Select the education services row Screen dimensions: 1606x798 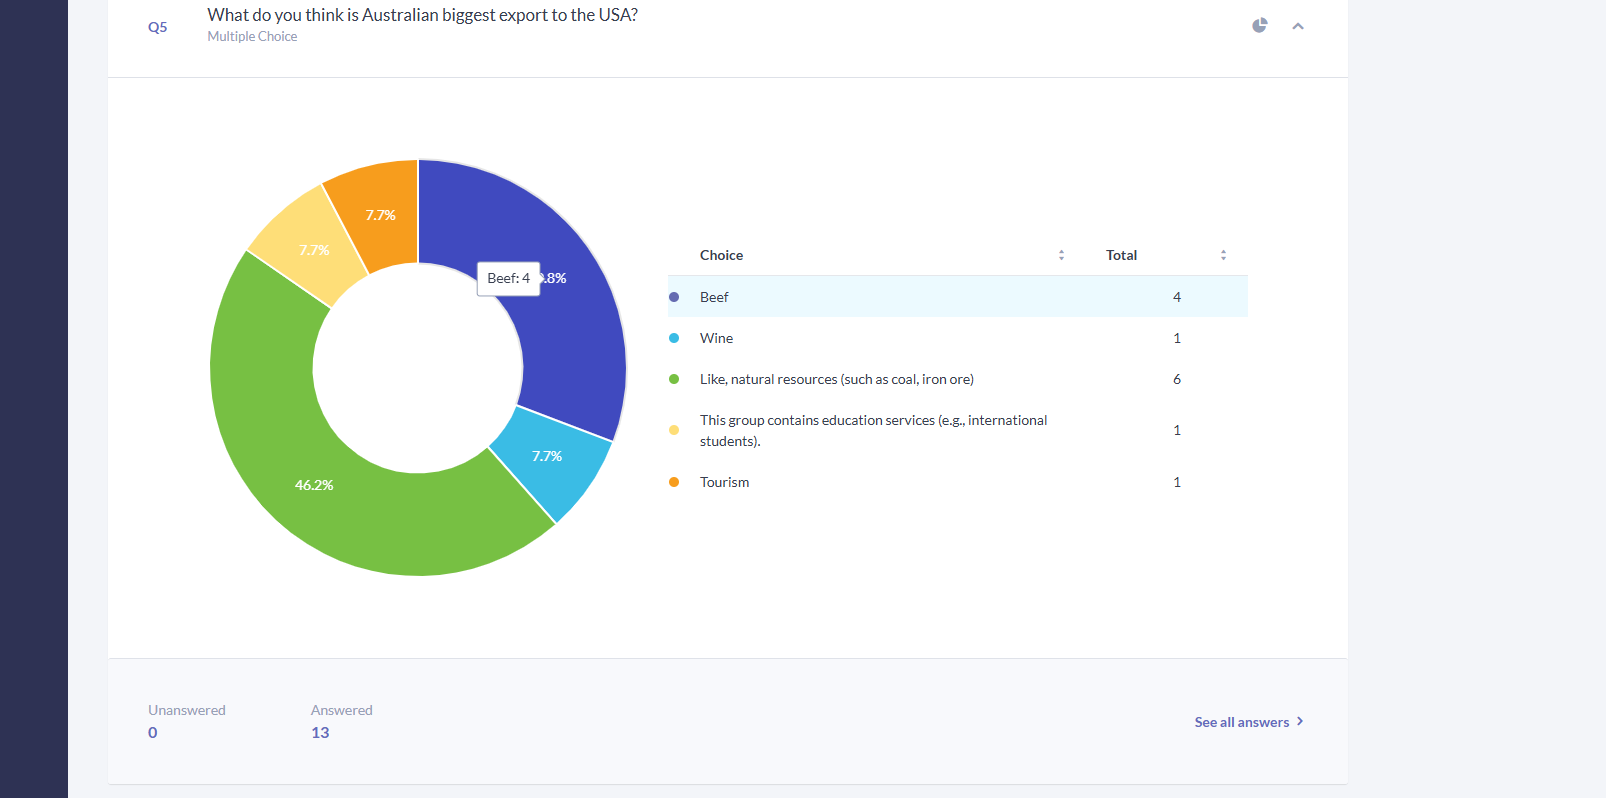(958, 430)
